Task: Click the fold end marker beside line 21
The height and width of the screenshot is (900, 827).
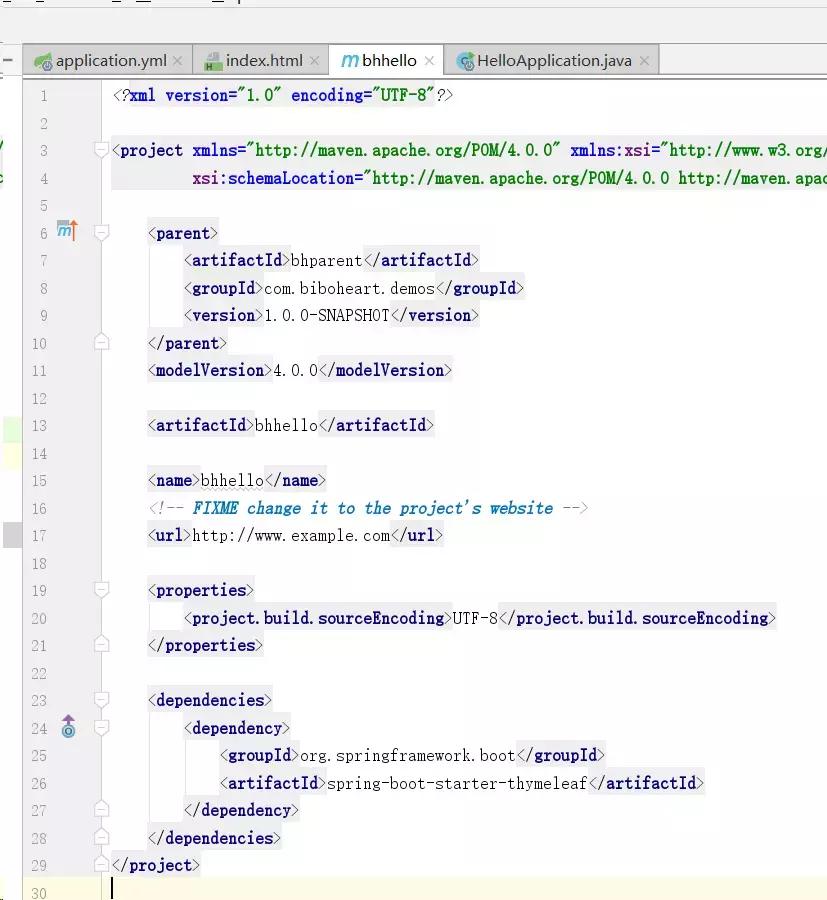Action: click(100, 644)
